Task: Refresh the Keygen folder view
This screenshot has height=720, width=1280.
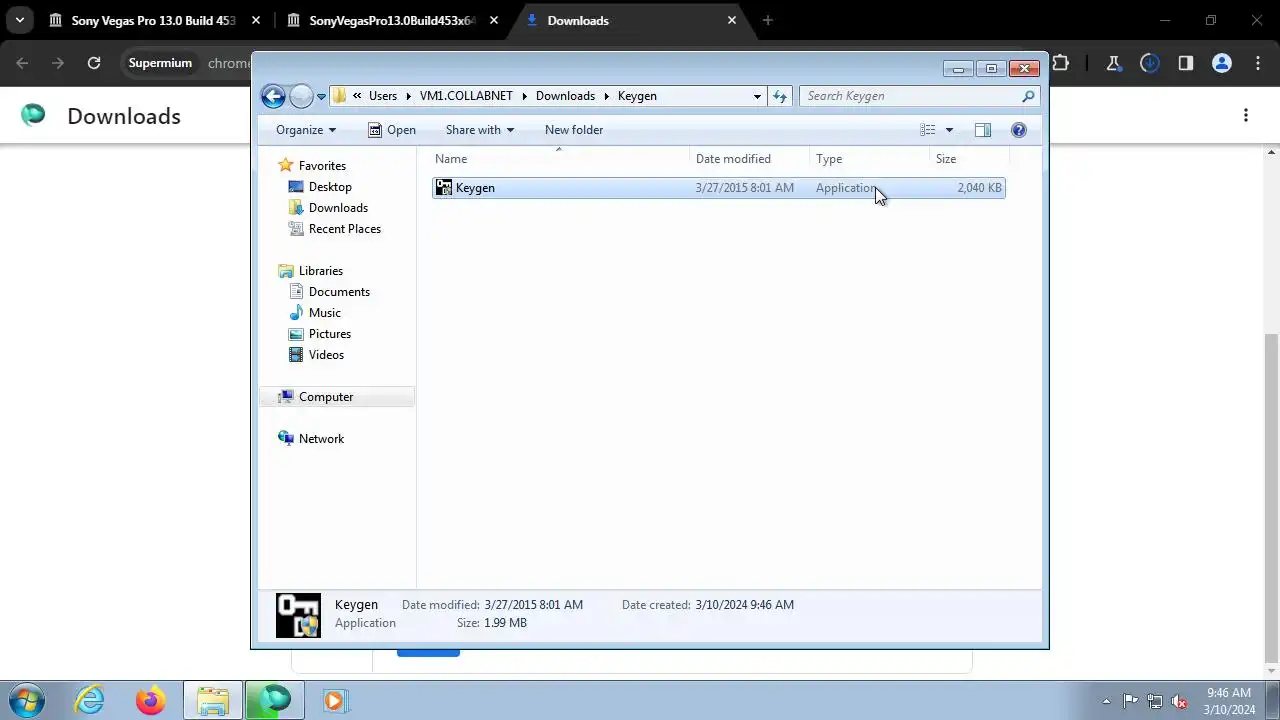Action: [780, 96]
